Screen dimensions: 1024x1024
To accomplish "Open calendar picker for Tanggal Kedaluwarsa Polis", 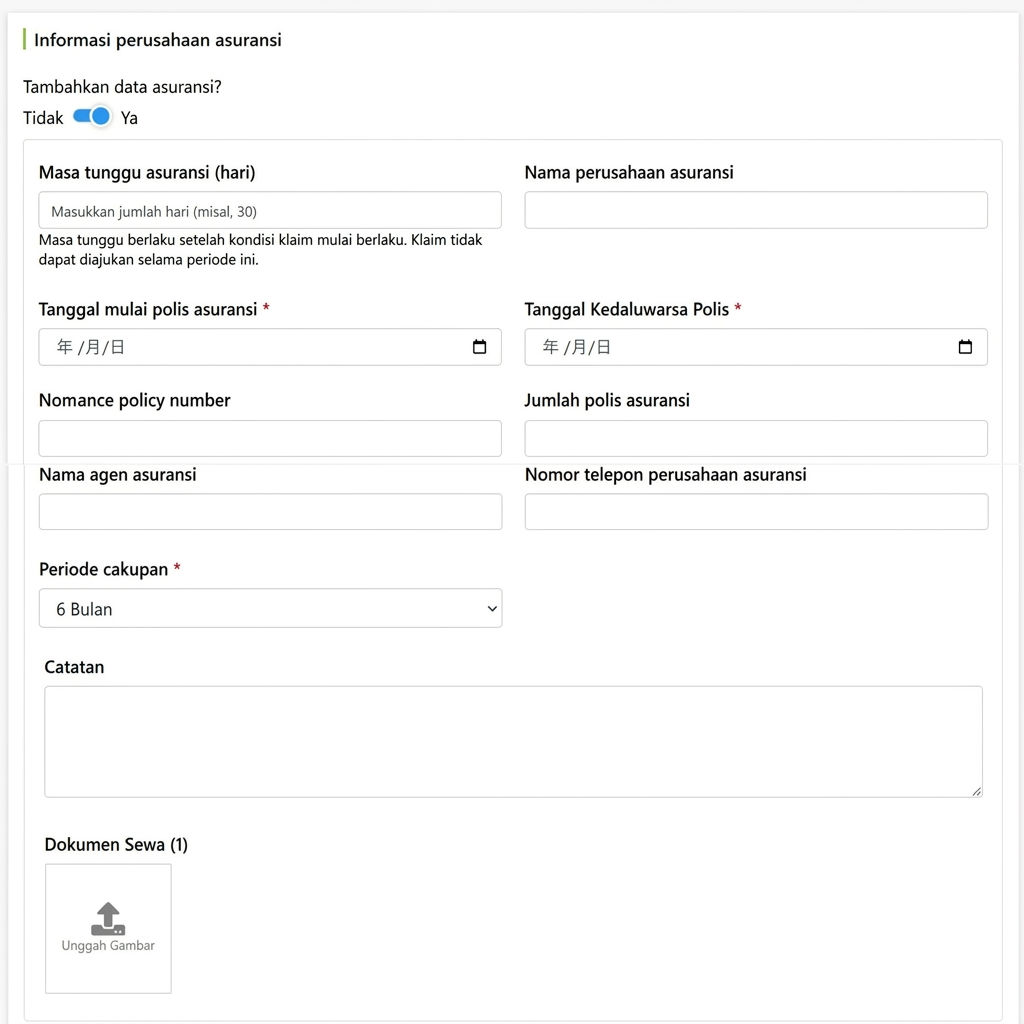I will pos(965,347).
